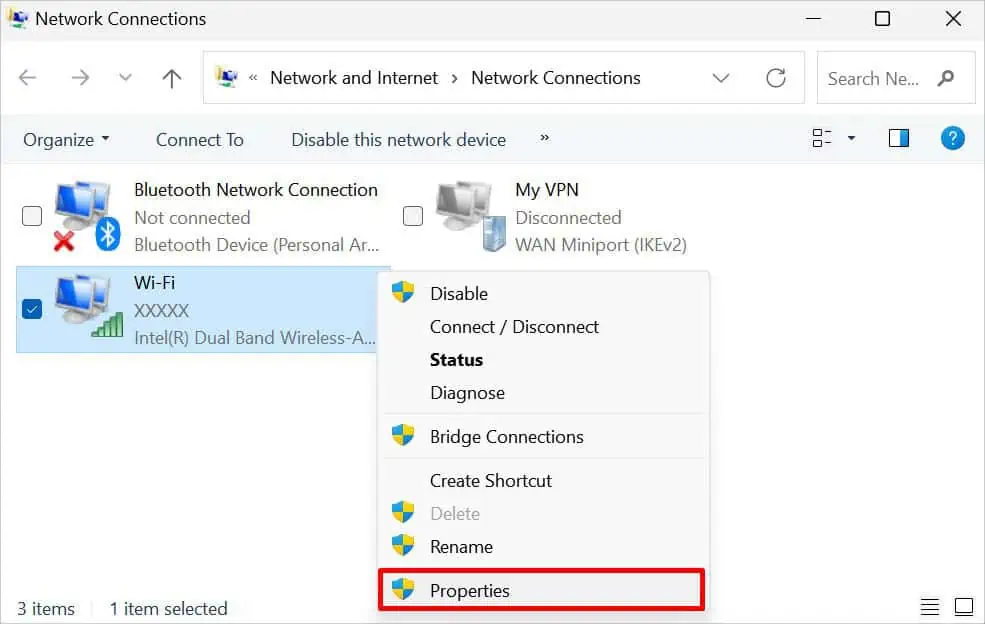Open the toolbar overflow chevron
Viewport: 985px width, 624px height.
click(543, 139)
